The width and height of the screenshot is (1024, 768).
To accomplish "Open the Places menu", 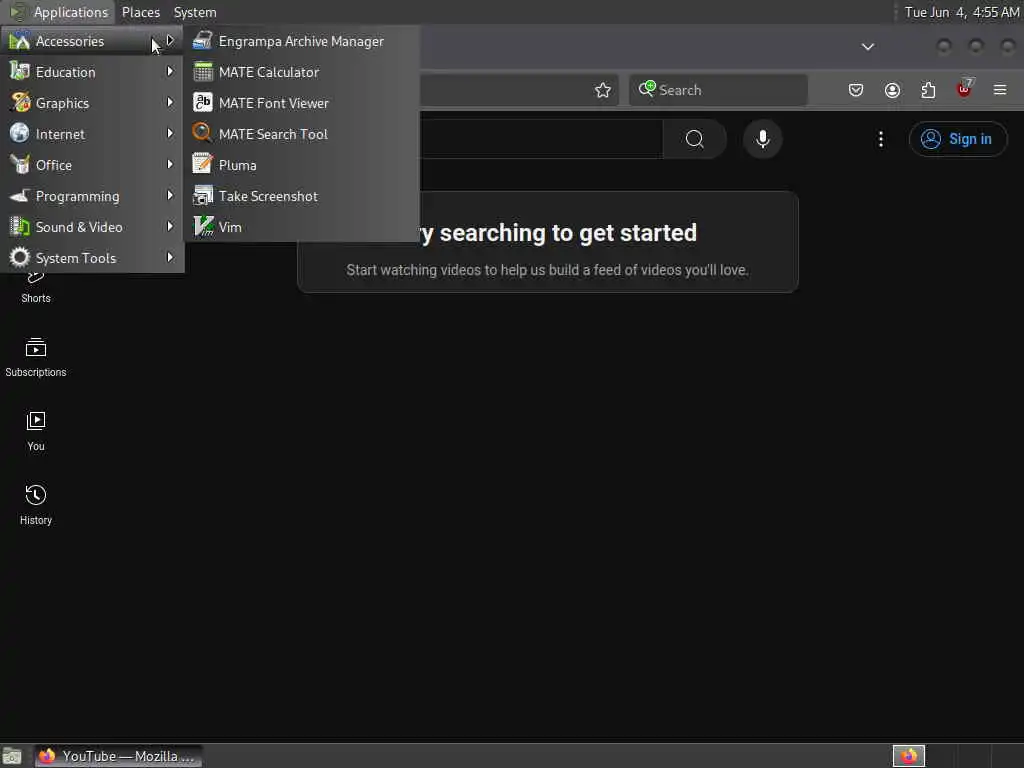I will (140, 12).
